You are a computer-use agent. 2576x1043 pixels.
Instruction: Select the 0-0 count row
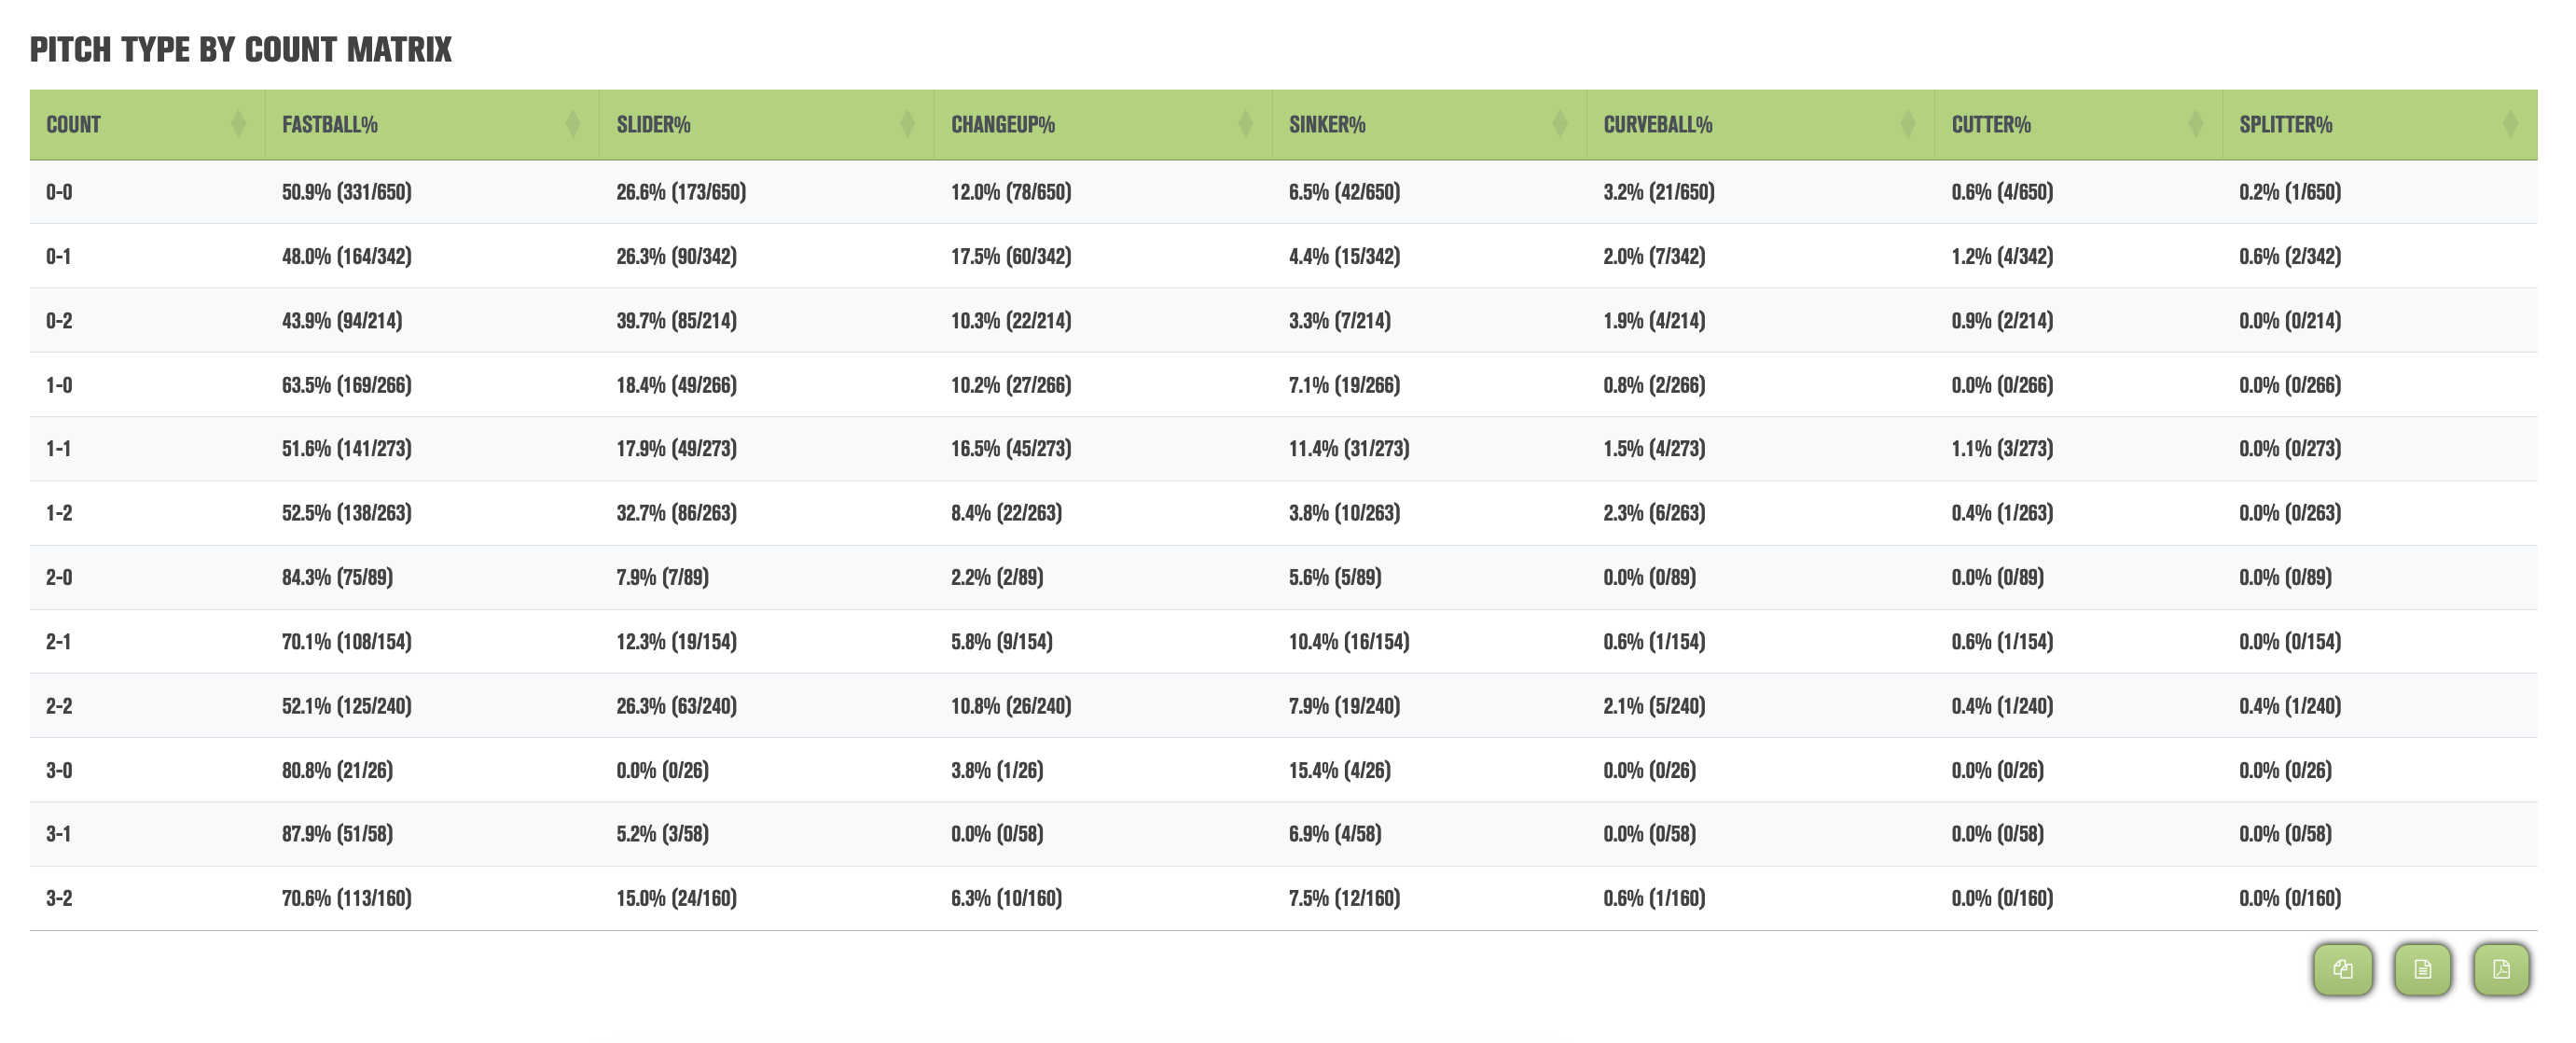point(1283,192)
